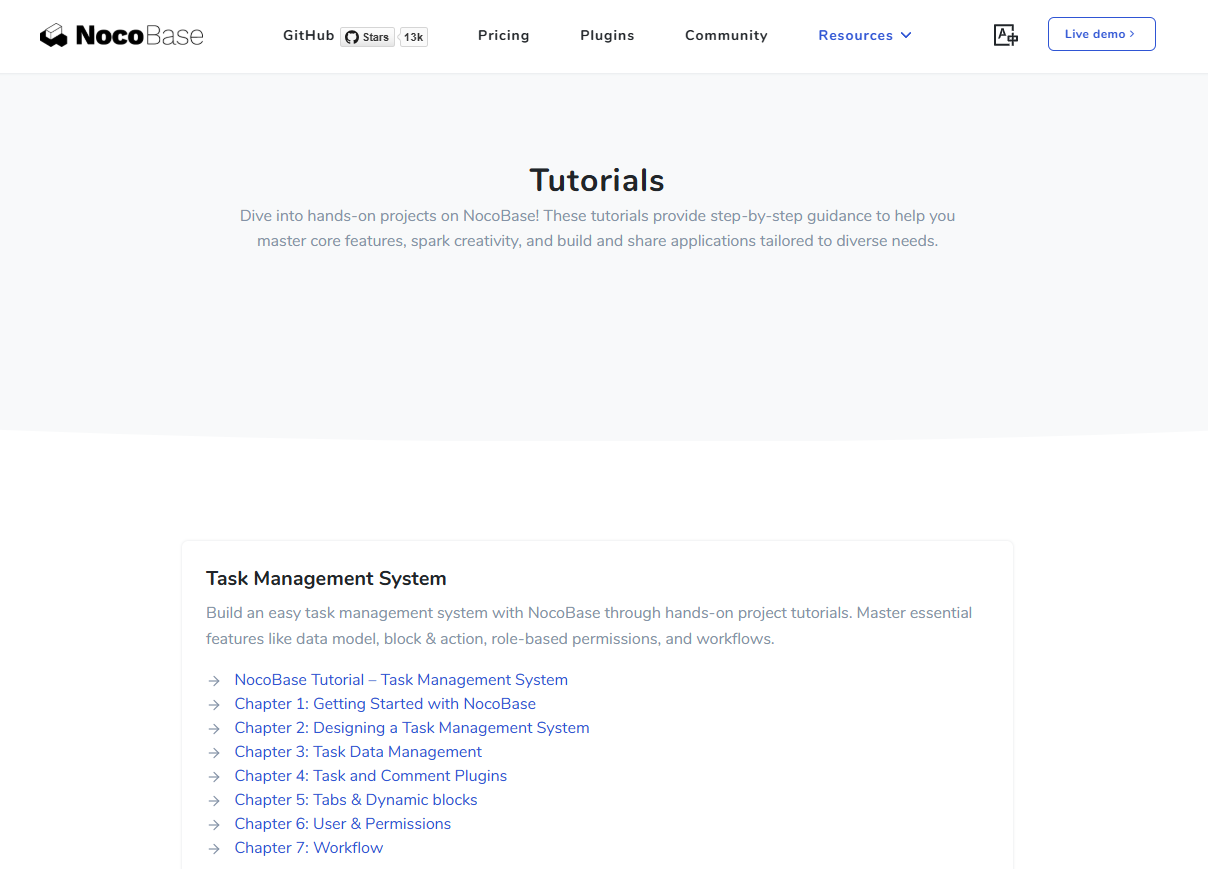The width and height of the screenshot is (1208, 869).
Task: Click arrow beside NocoBase Tutorial link
Action: 214,681
